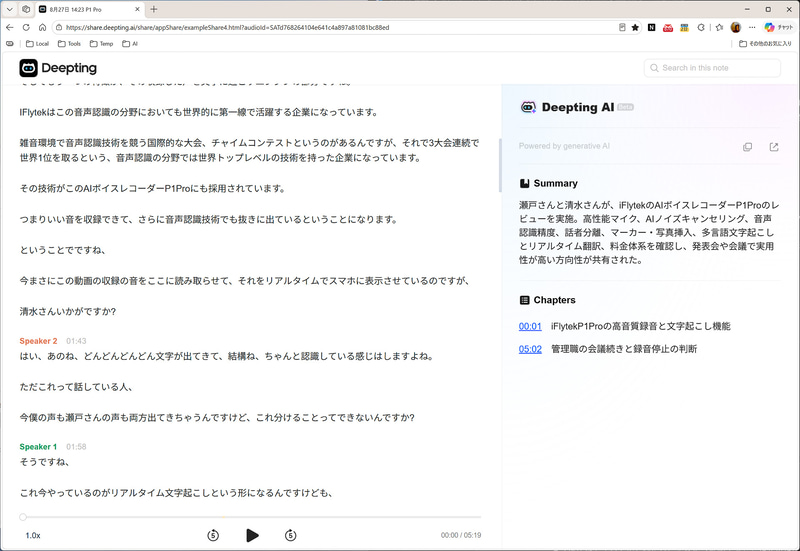Open a new tab with the plus button
Screen dimensions: 800x551
point(154,9)
